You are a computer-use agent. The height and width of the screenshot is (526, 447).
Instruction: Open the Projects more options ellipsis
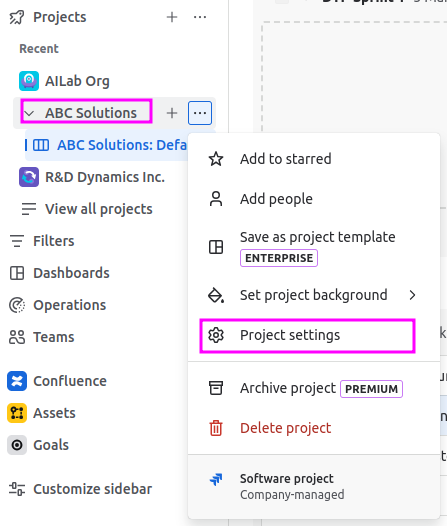click(x=200, y=17)
